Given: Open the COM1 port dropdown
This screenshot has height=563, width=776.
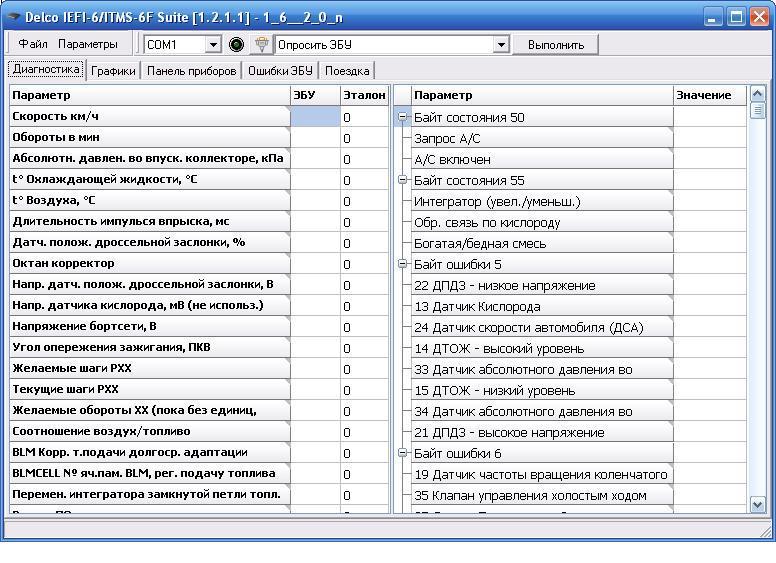Looking at the screenshot, I should tap(213, 45).
